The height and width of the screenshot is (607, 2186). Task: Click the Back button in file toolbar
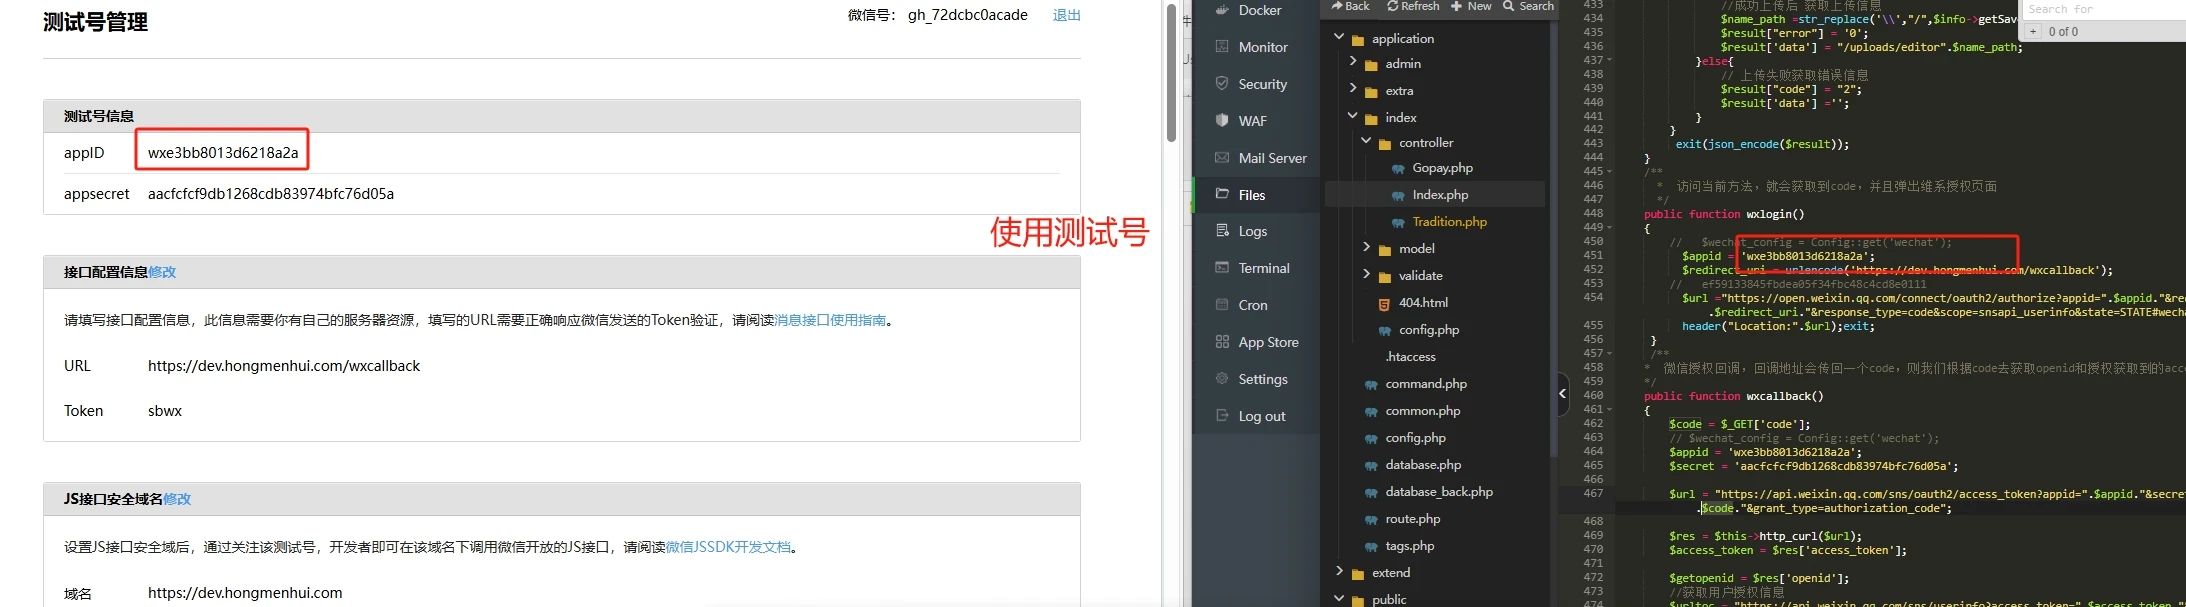(1350, 6)
